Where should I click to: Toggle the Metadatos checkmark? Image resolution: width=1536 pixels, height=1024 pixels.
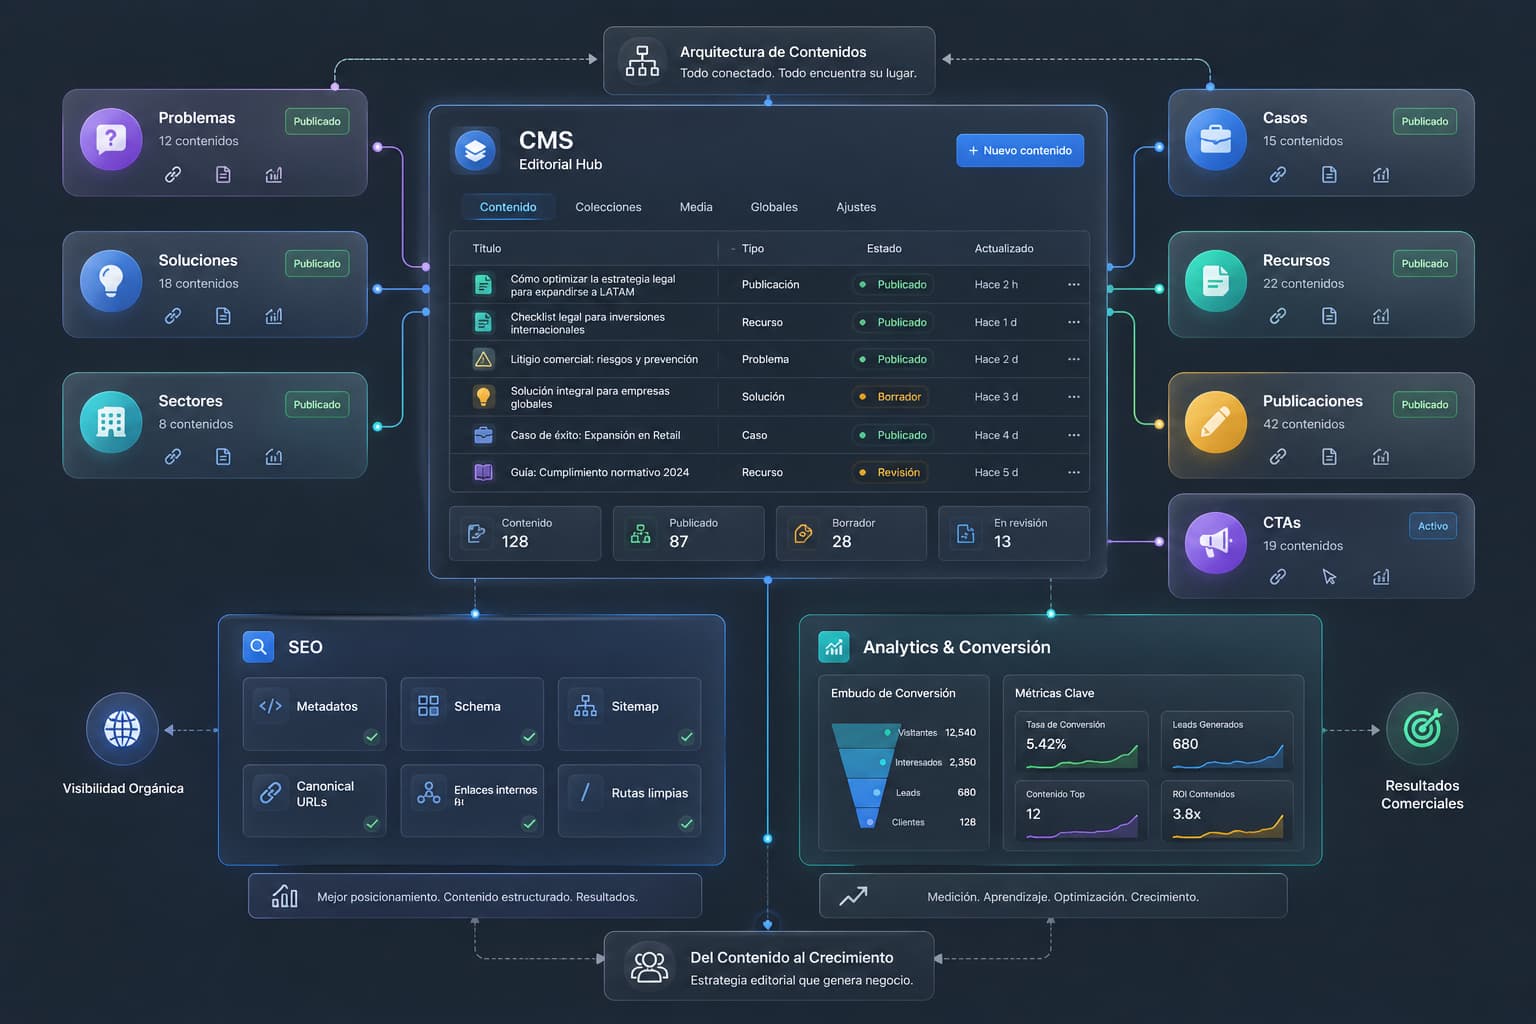pyautogui.click(x=372, y=737)
